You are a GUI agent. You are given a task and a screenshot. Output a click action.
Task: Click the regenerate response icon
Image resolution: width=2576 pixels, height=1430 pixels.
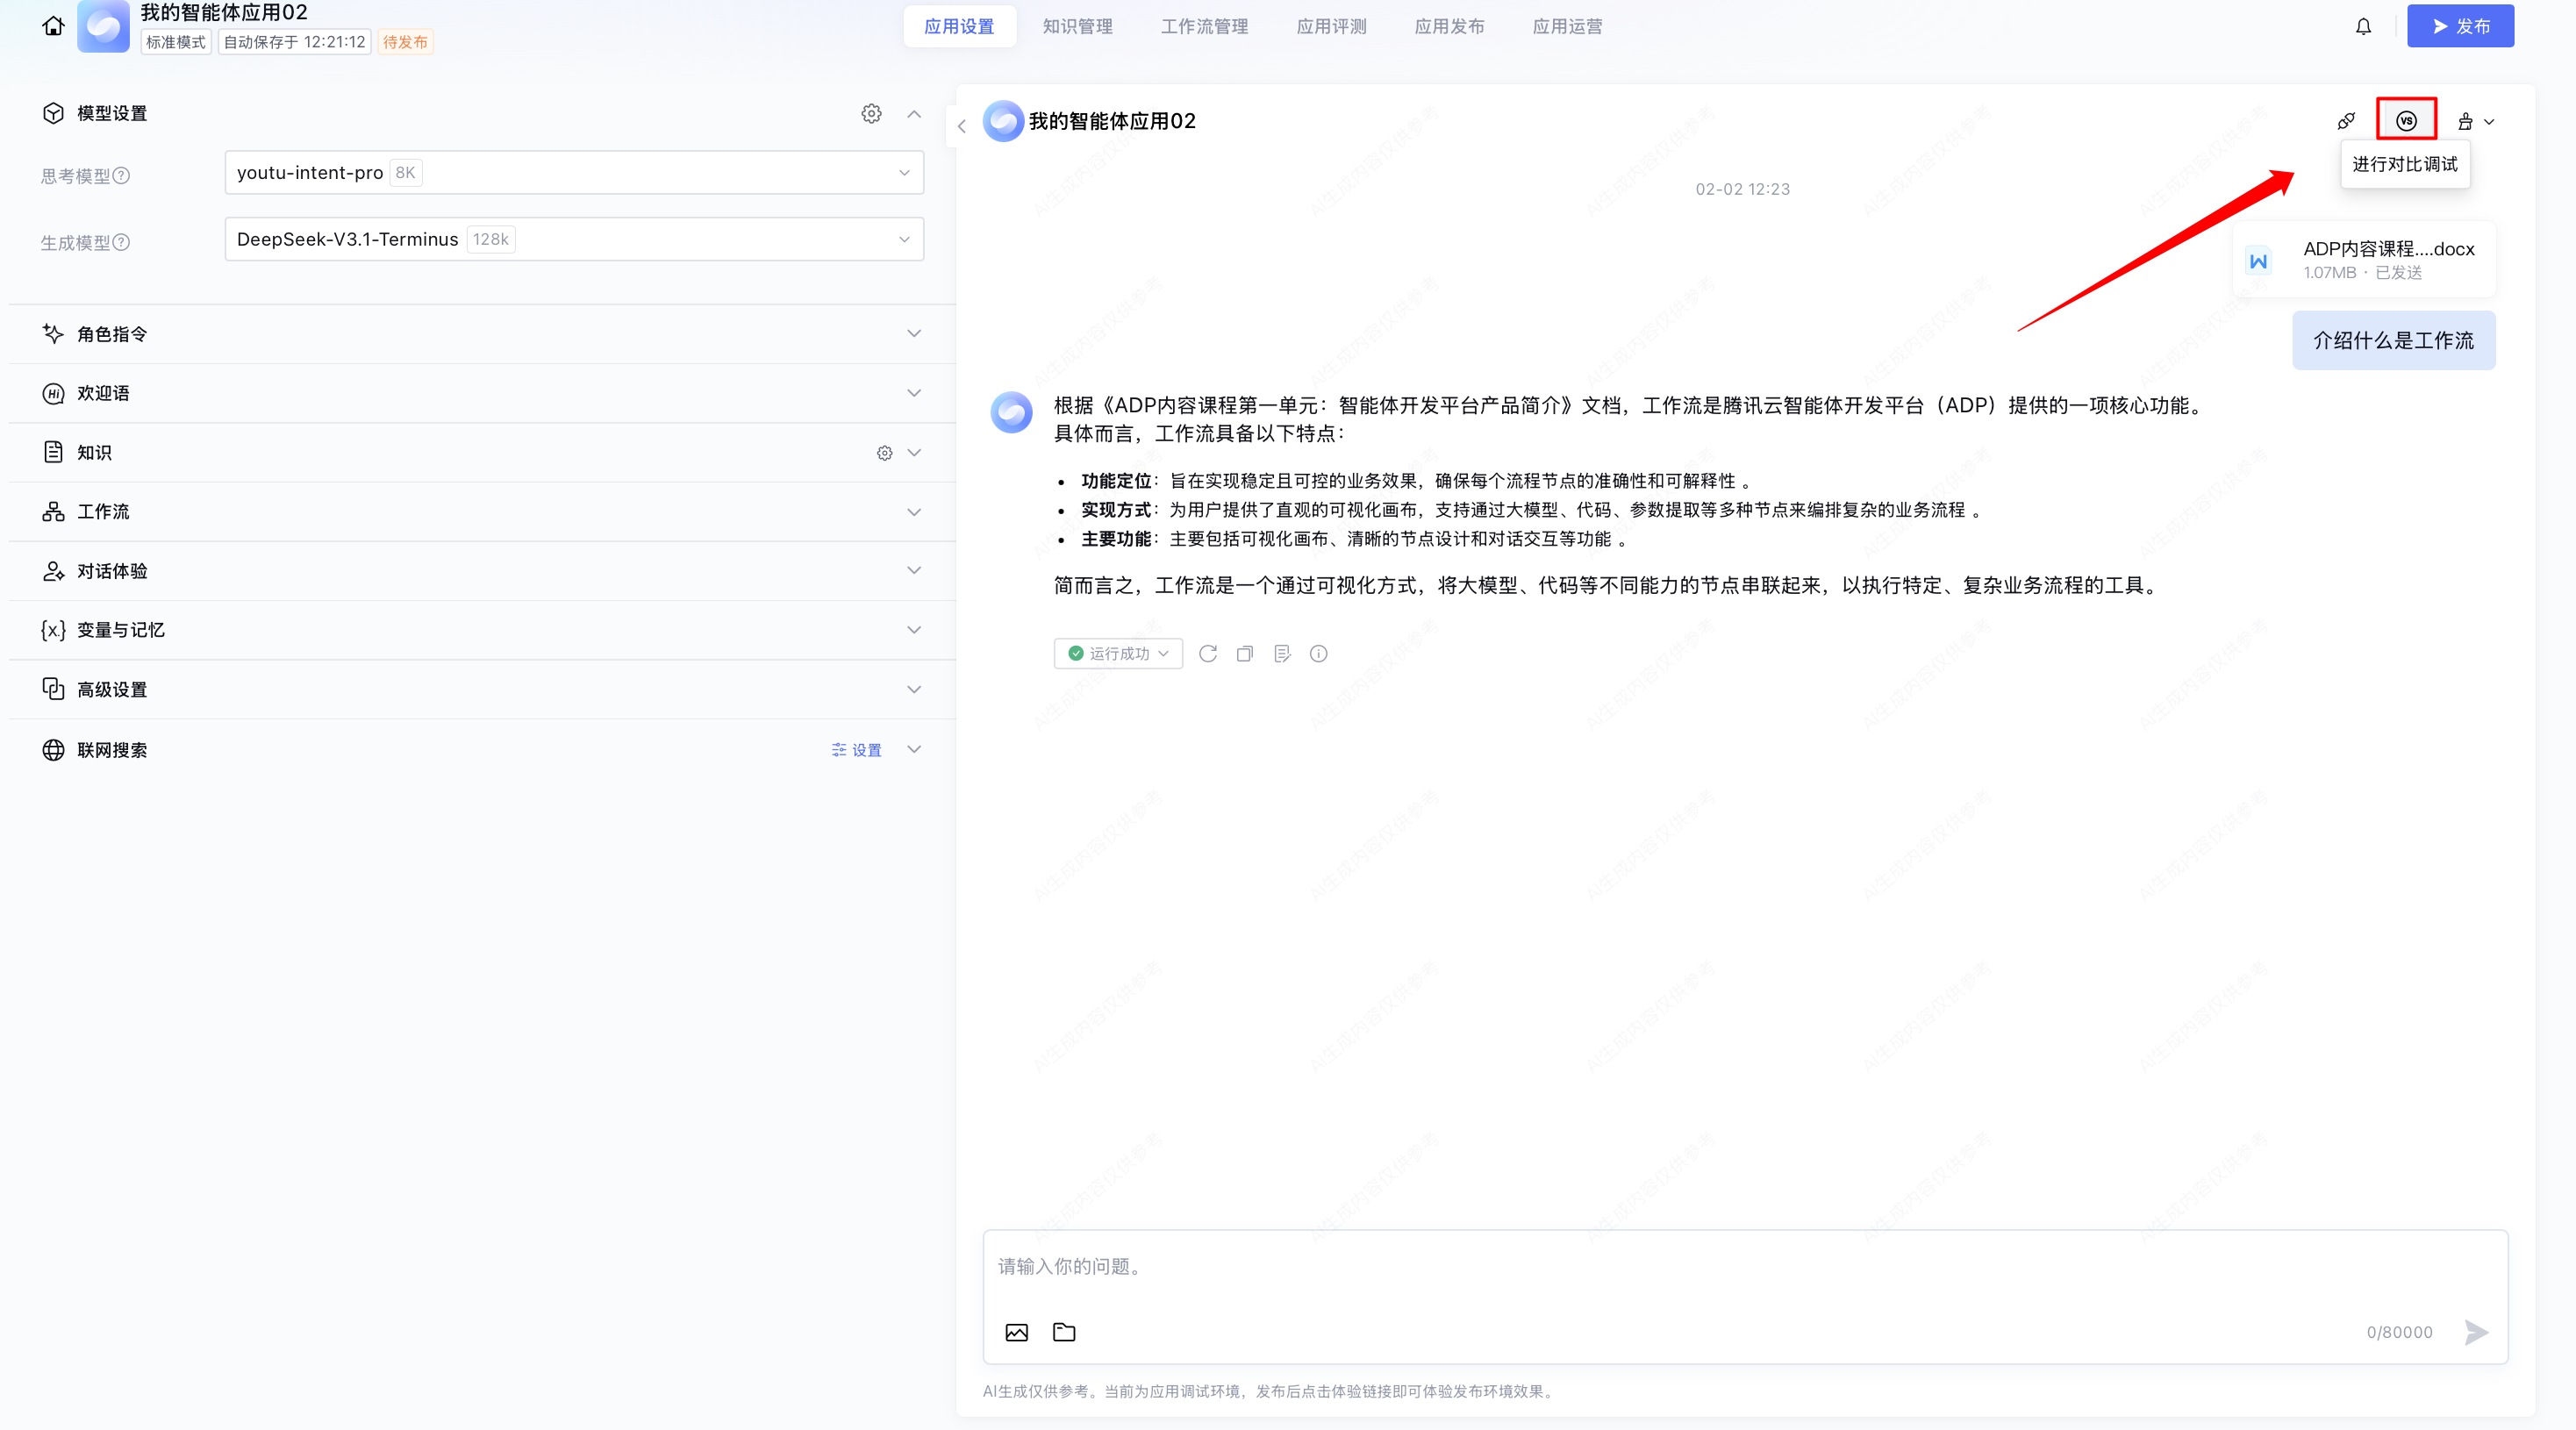coord(1208,653)
